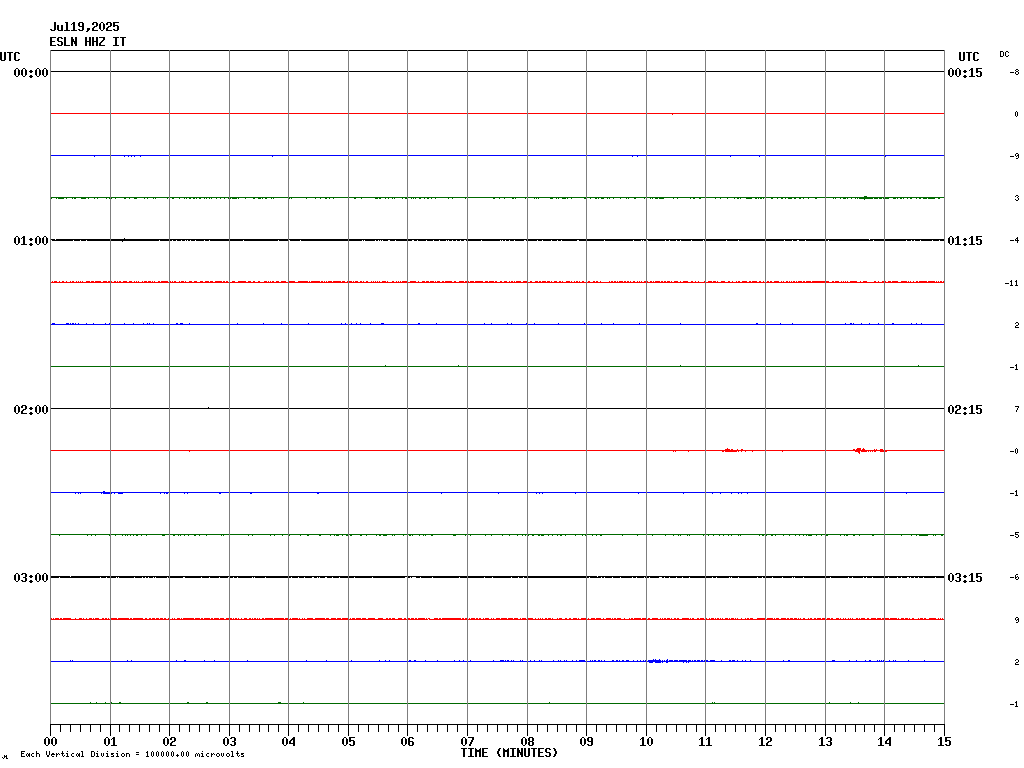Click the minute 01 axis label

tap(110, 742)
